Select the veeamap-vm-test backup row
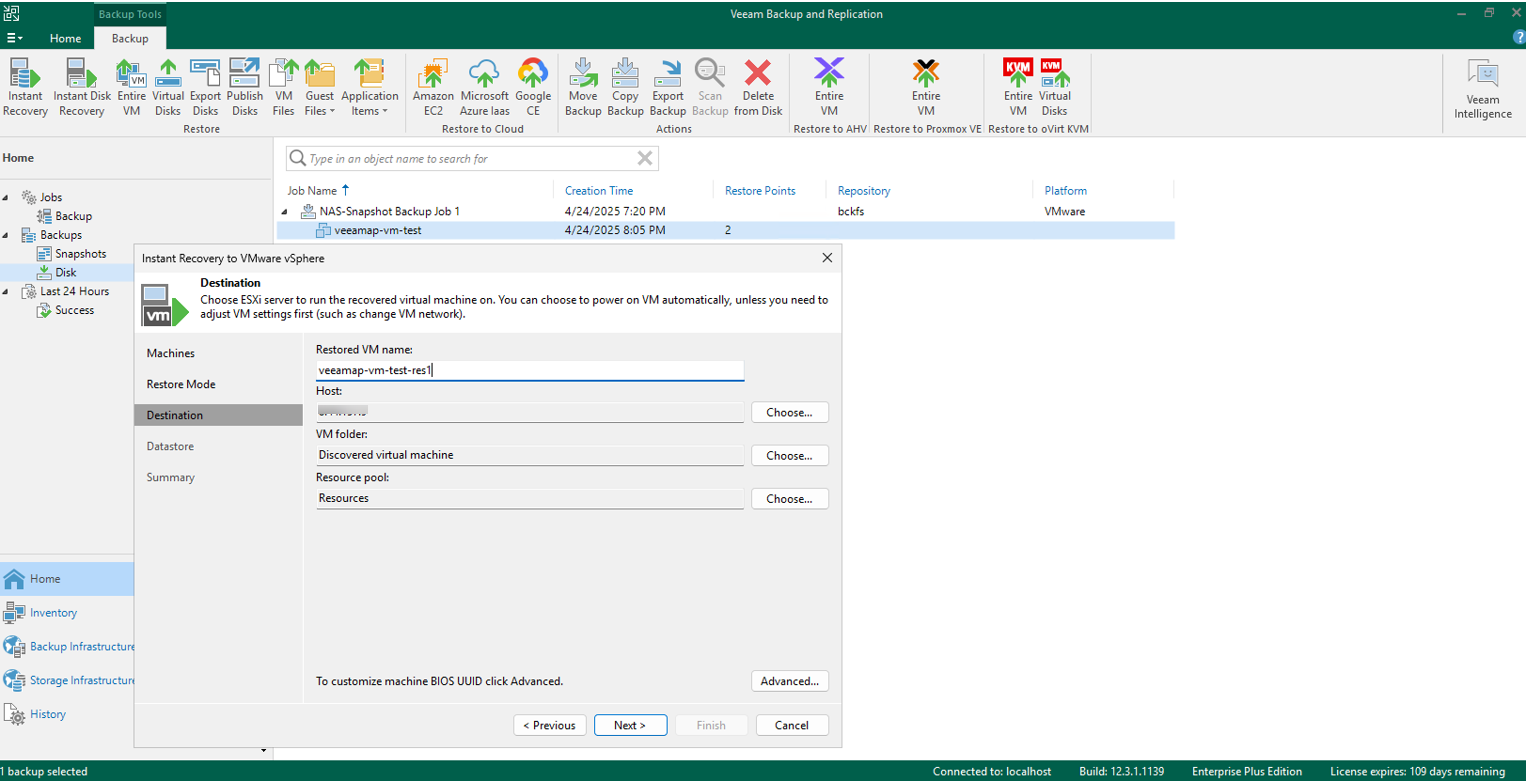The width and height of the screenshot is (1529, 782). [726, 230]
